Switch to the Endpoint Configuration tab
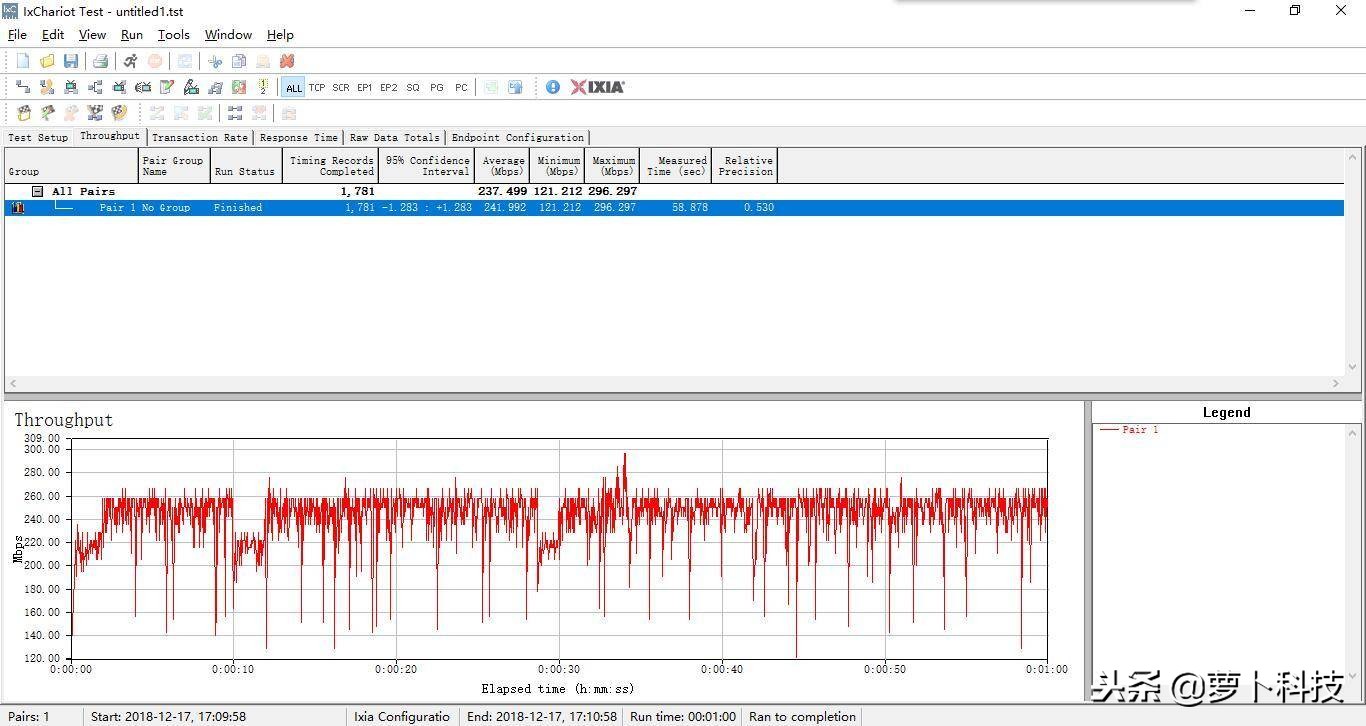Viewport: 1366px width, 726px height. click(x=518, y=137)
